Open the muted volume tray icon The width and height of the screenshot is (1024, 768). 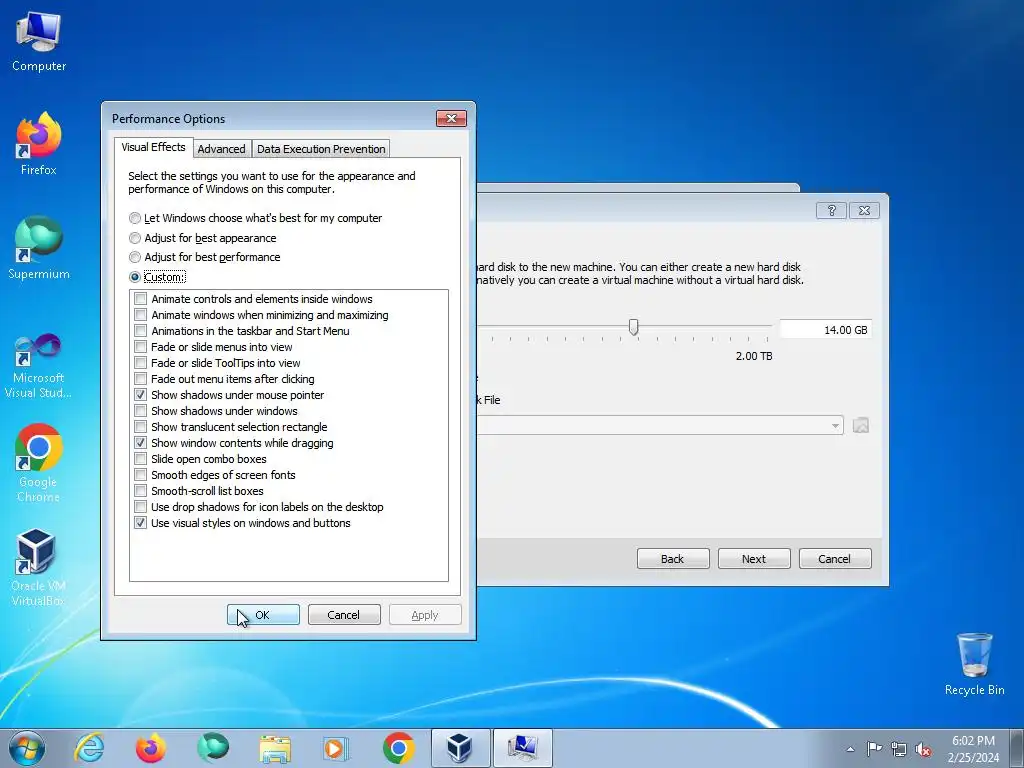coord(923,749)
